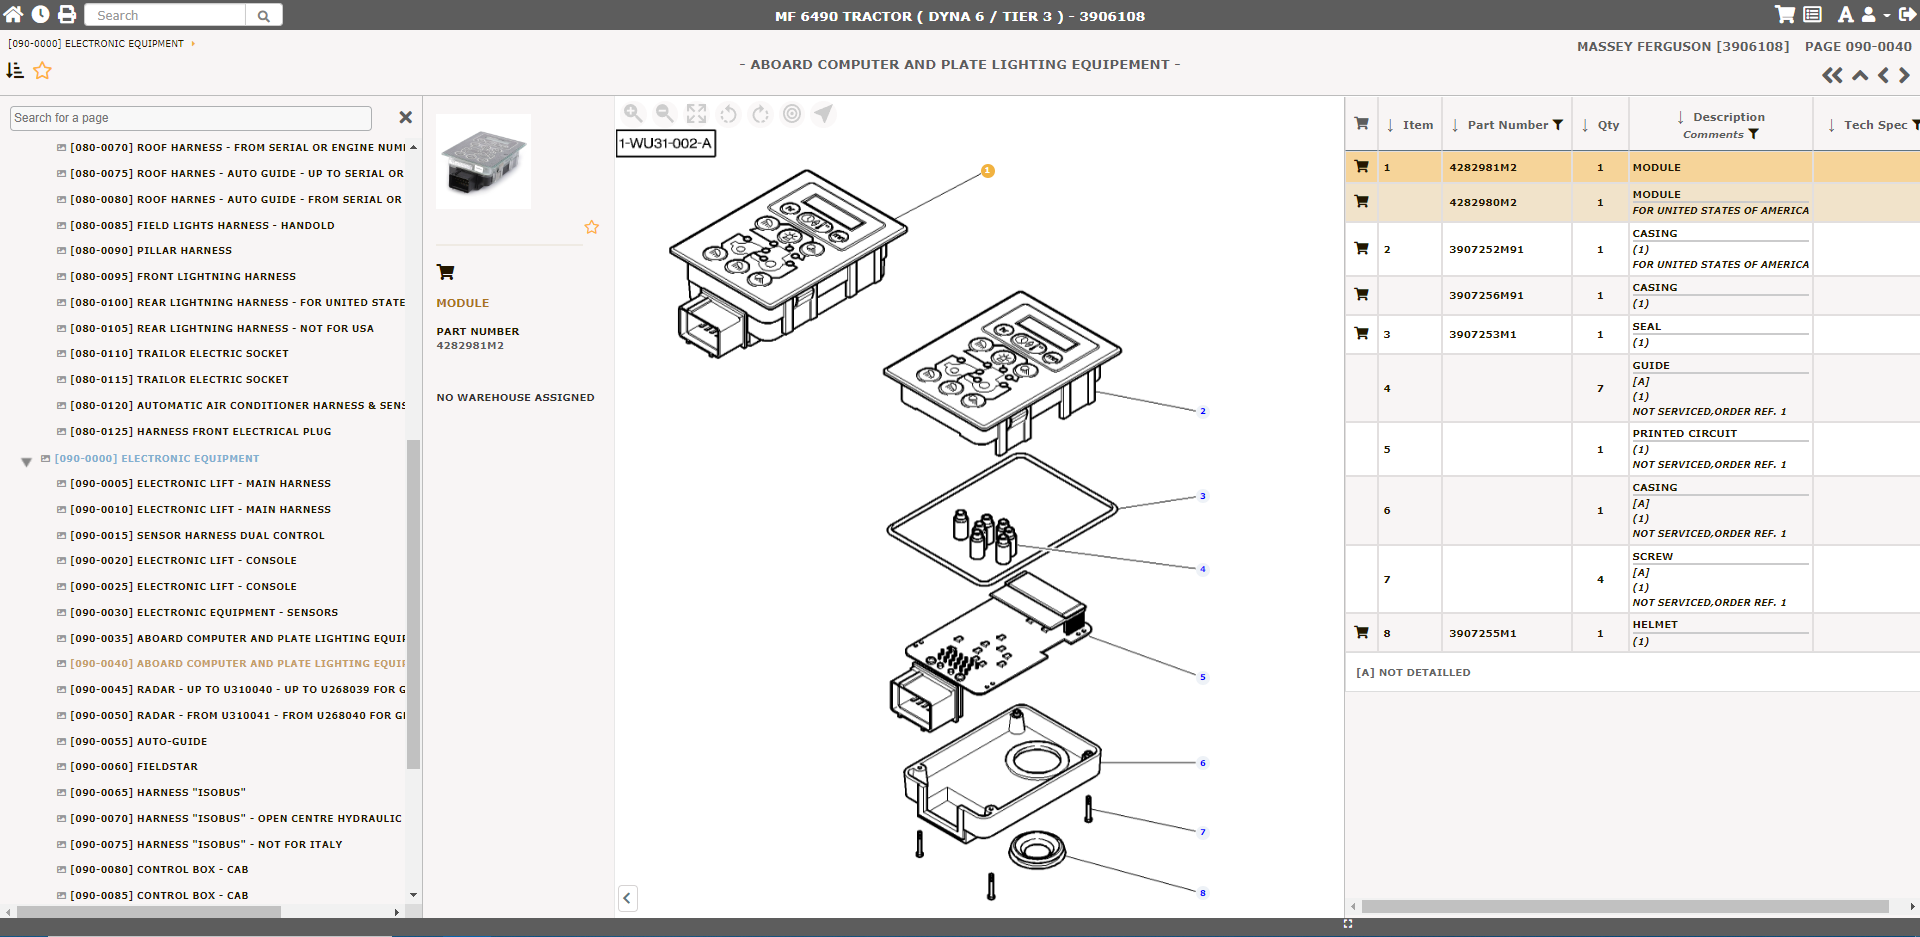
Task: Zoom in on the parts diagram
Action: click(633, 114)
